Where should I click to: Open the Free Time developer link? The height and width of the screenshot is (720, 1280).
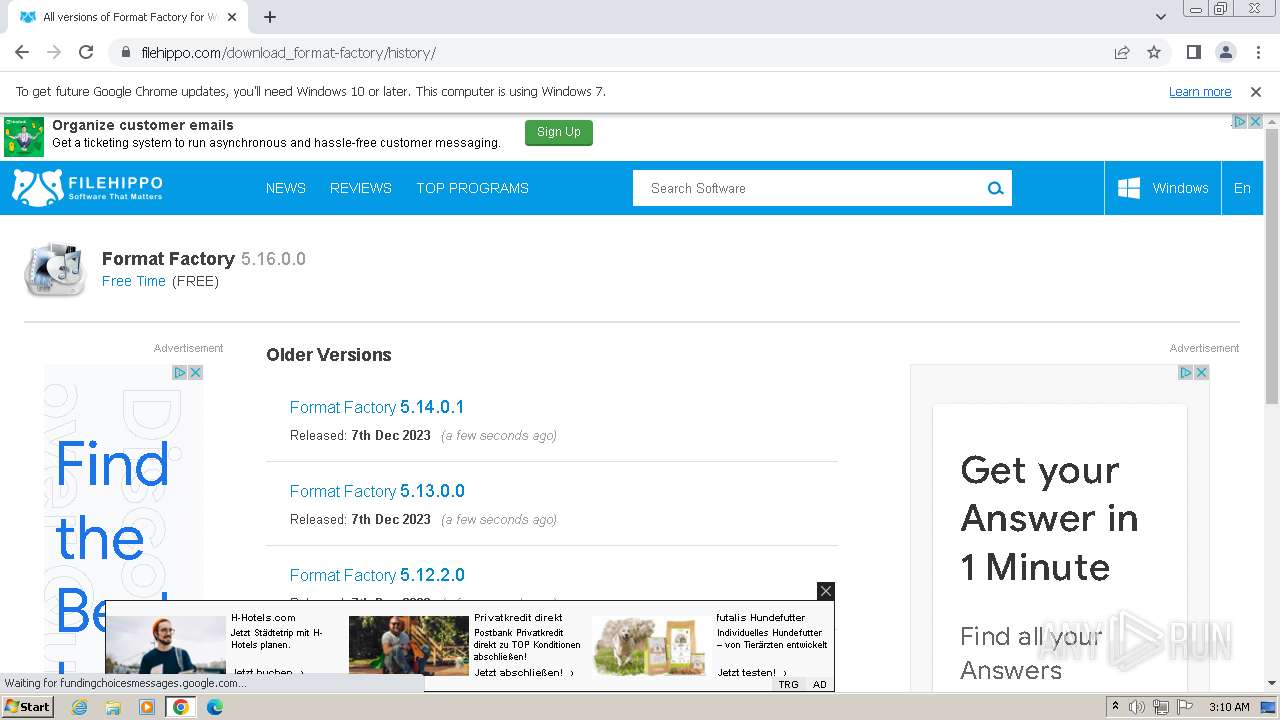coord(134,281)
